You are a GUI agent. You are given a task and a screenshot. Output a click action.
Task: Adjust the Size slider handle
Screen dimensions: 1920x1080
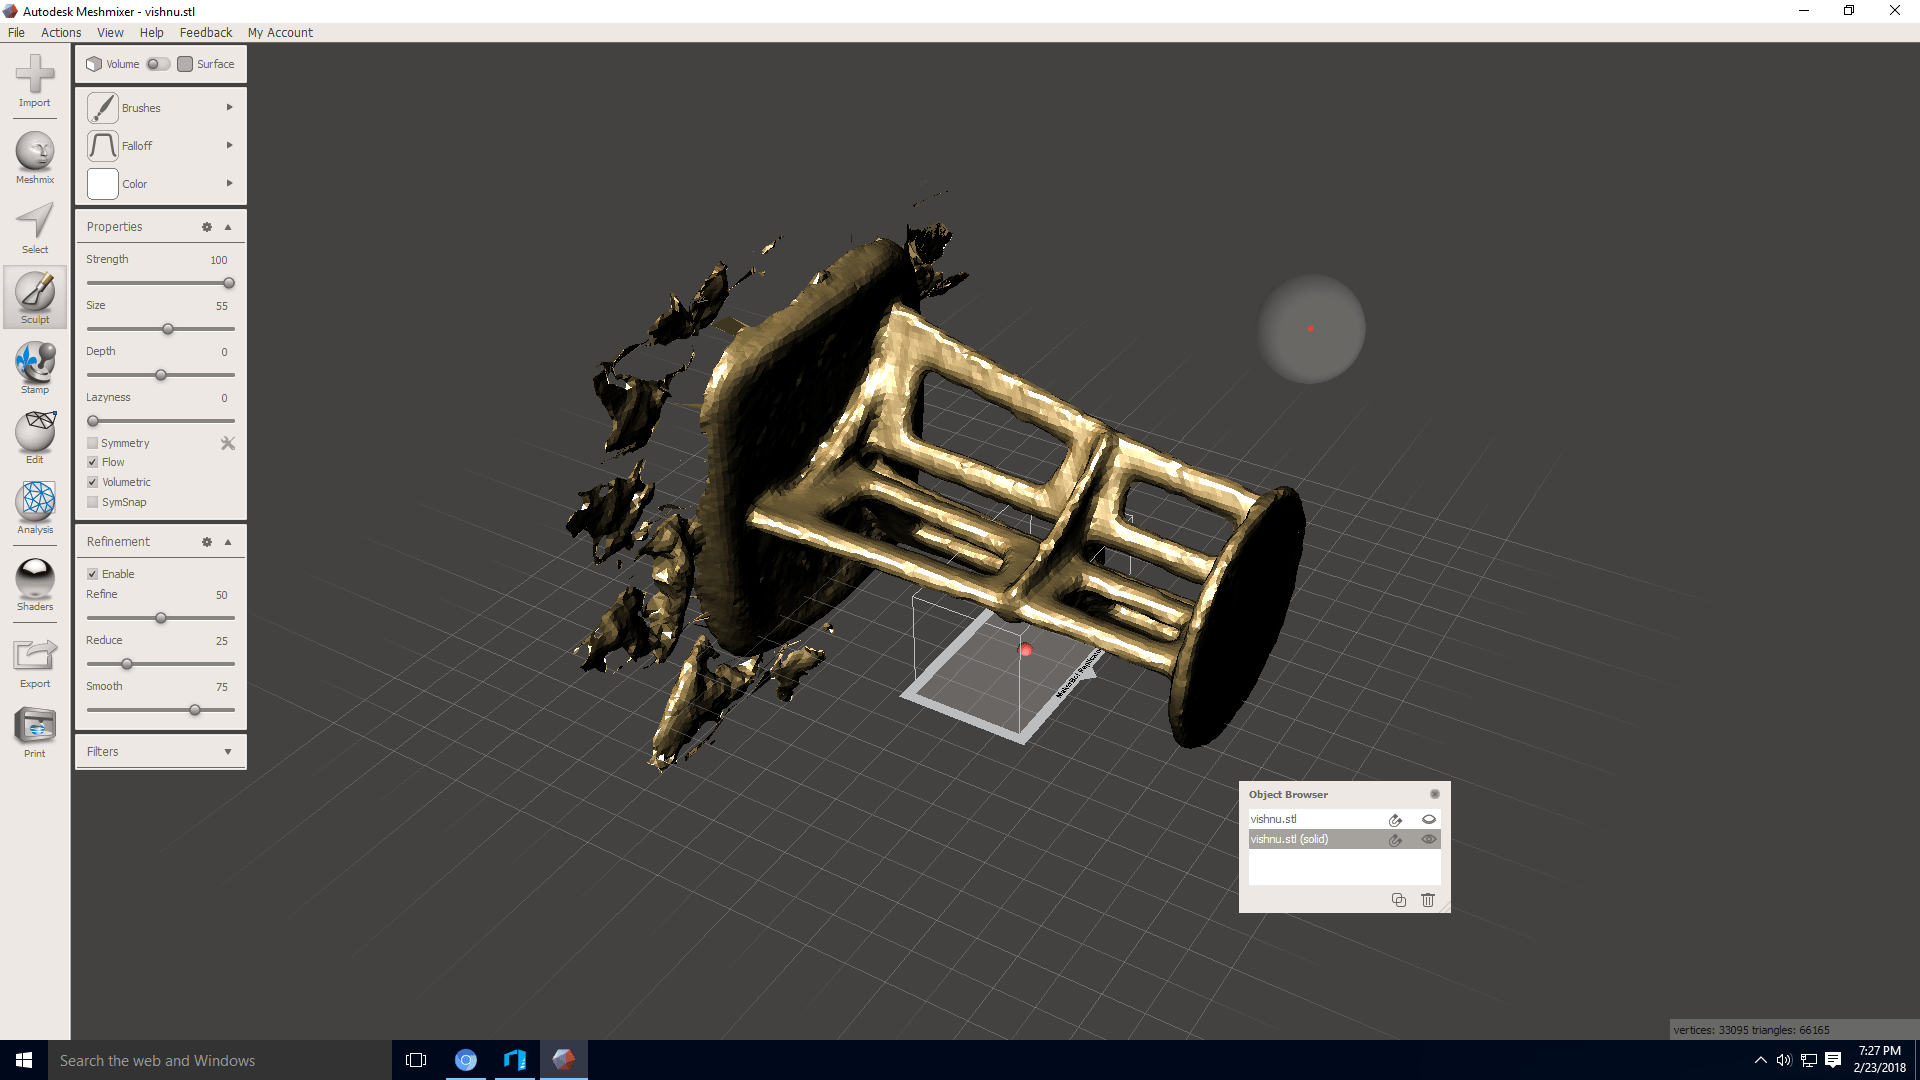click(x=168, y=329)
